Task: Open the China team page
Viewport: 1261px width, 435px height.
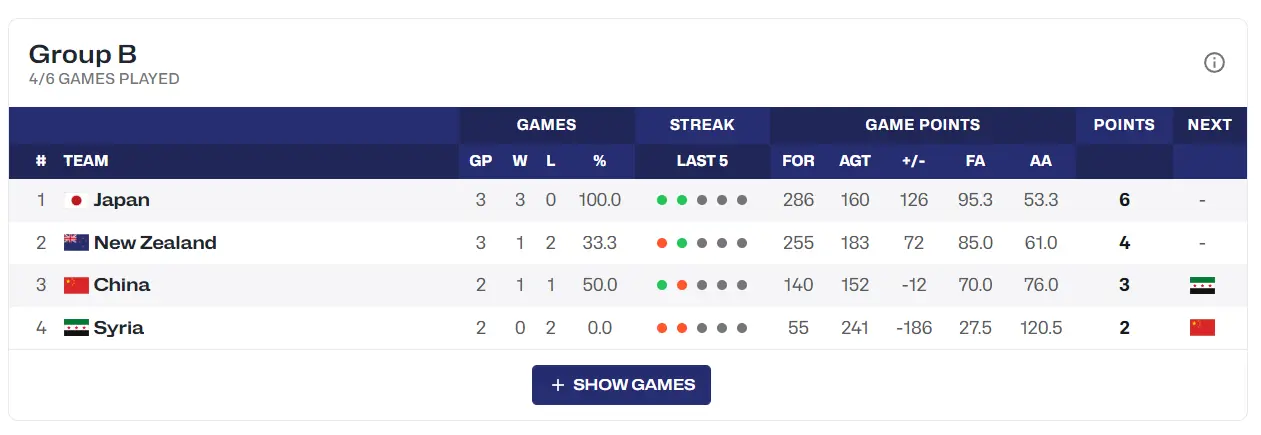Action: (122, 285)
